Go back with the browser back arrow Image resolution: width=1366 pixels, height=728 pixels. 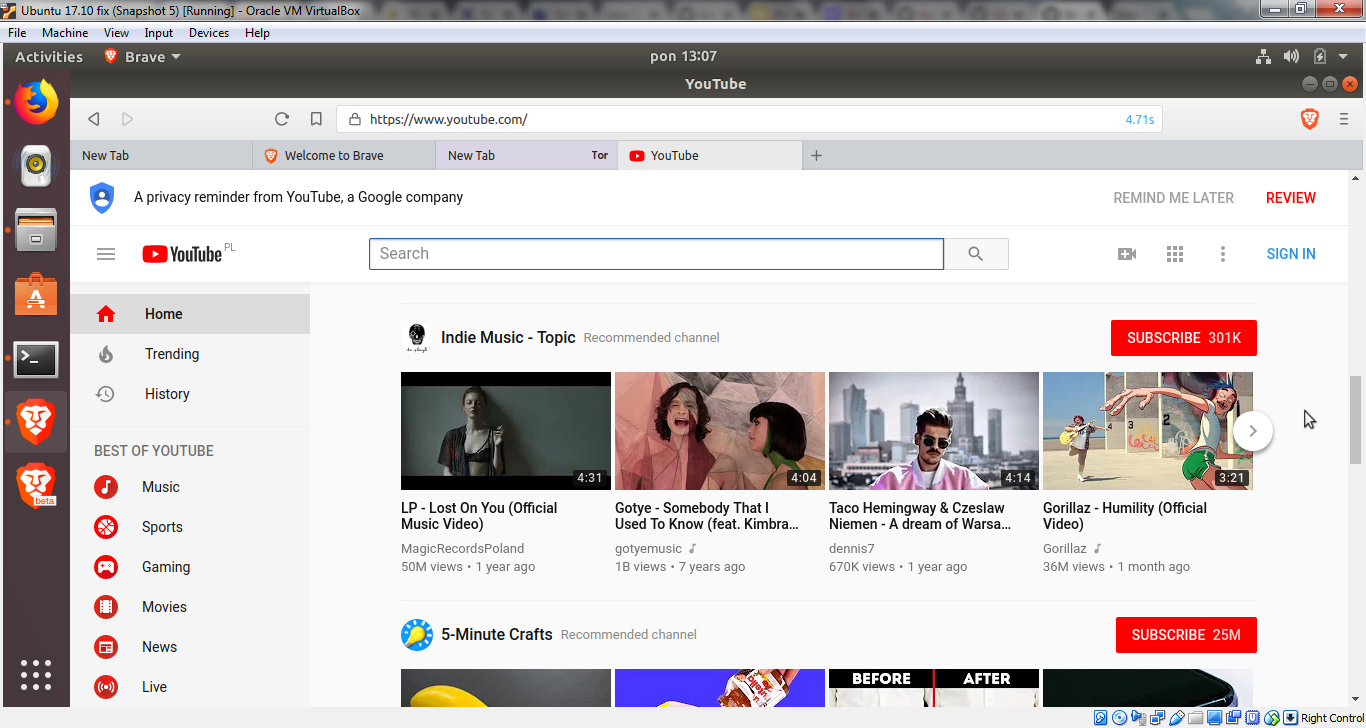(x=93, y=119)
